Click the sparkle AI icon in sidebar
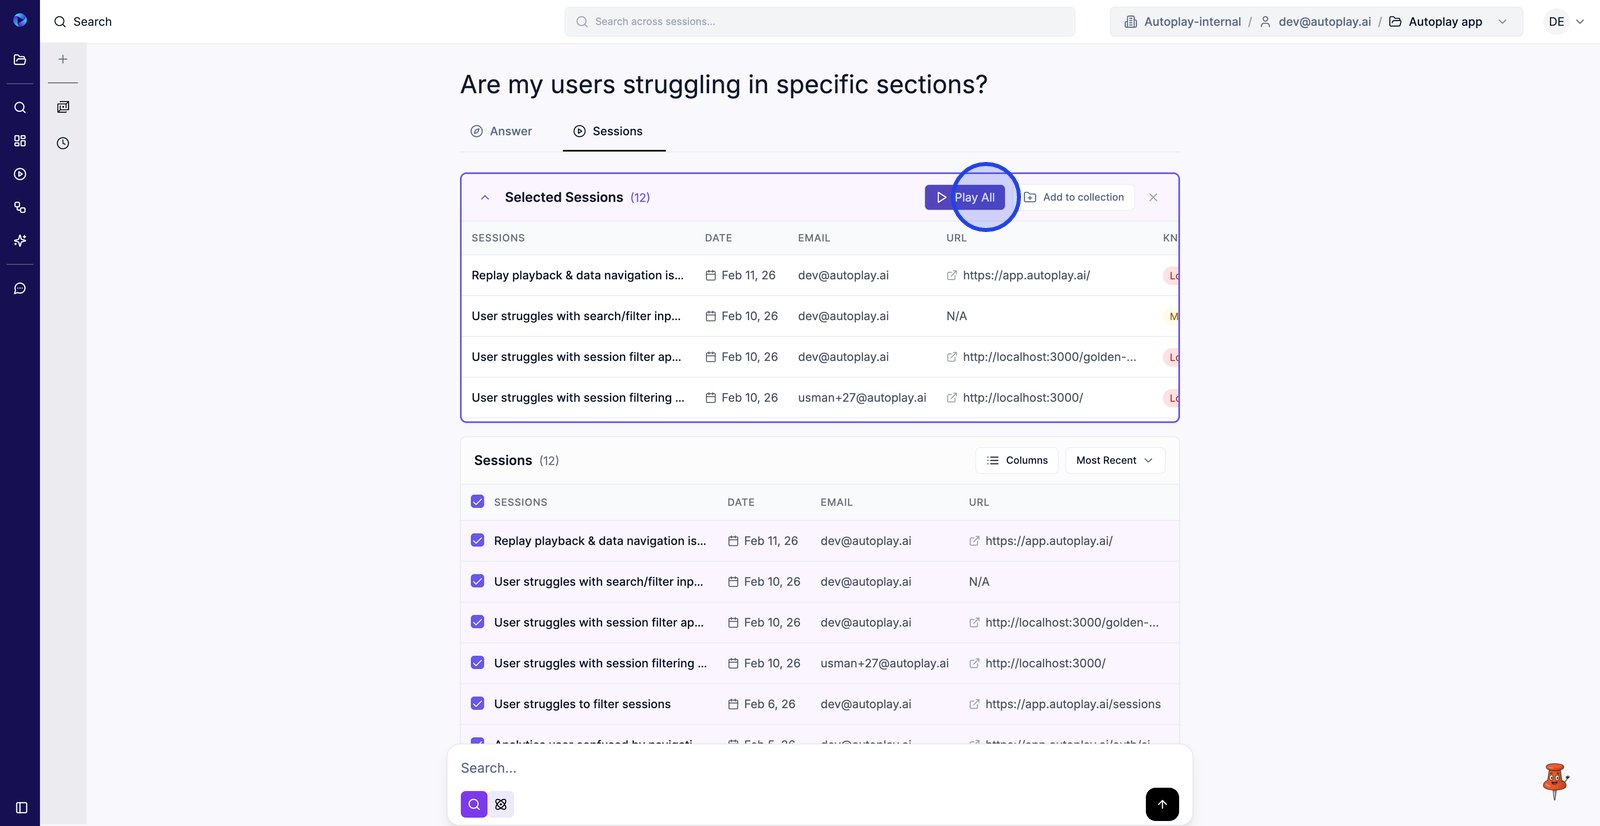1600x826 pixels. [x=19, y=241]
